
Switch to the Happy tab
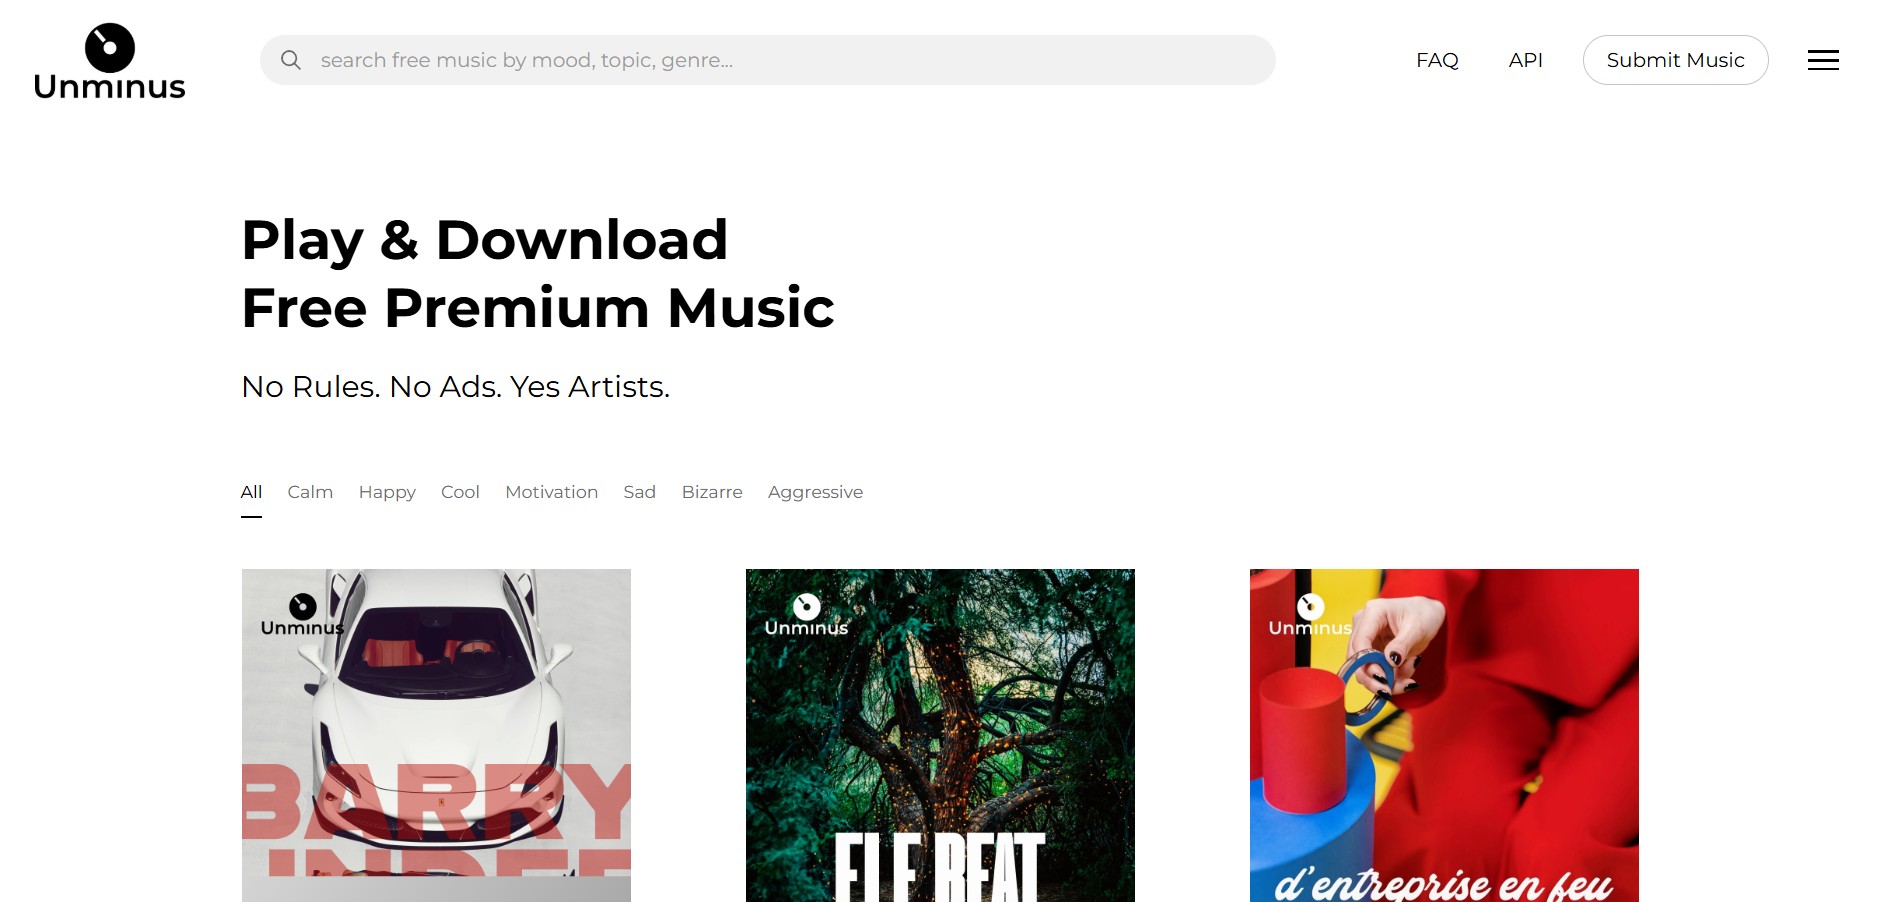(x=387, y=492)
